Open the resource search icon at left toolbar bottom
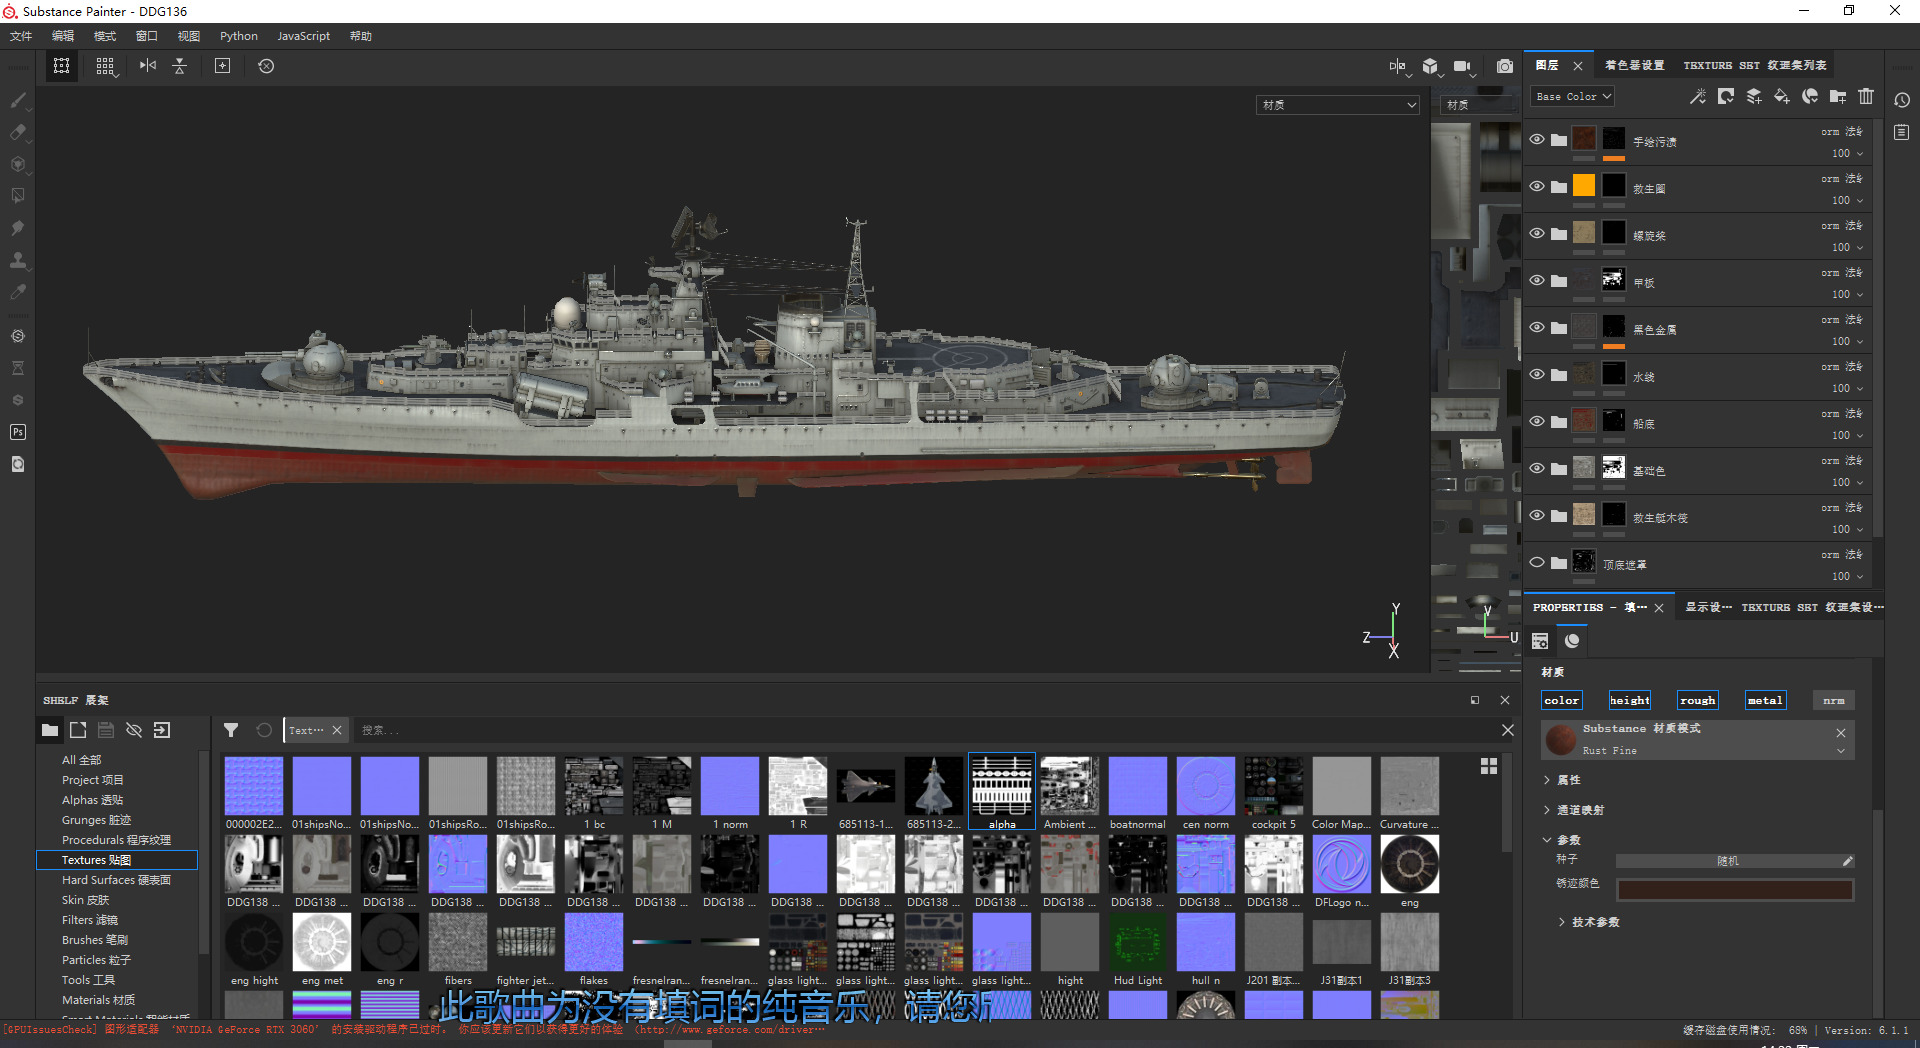The image size is (1920, 1048). [x=18, y=464]
